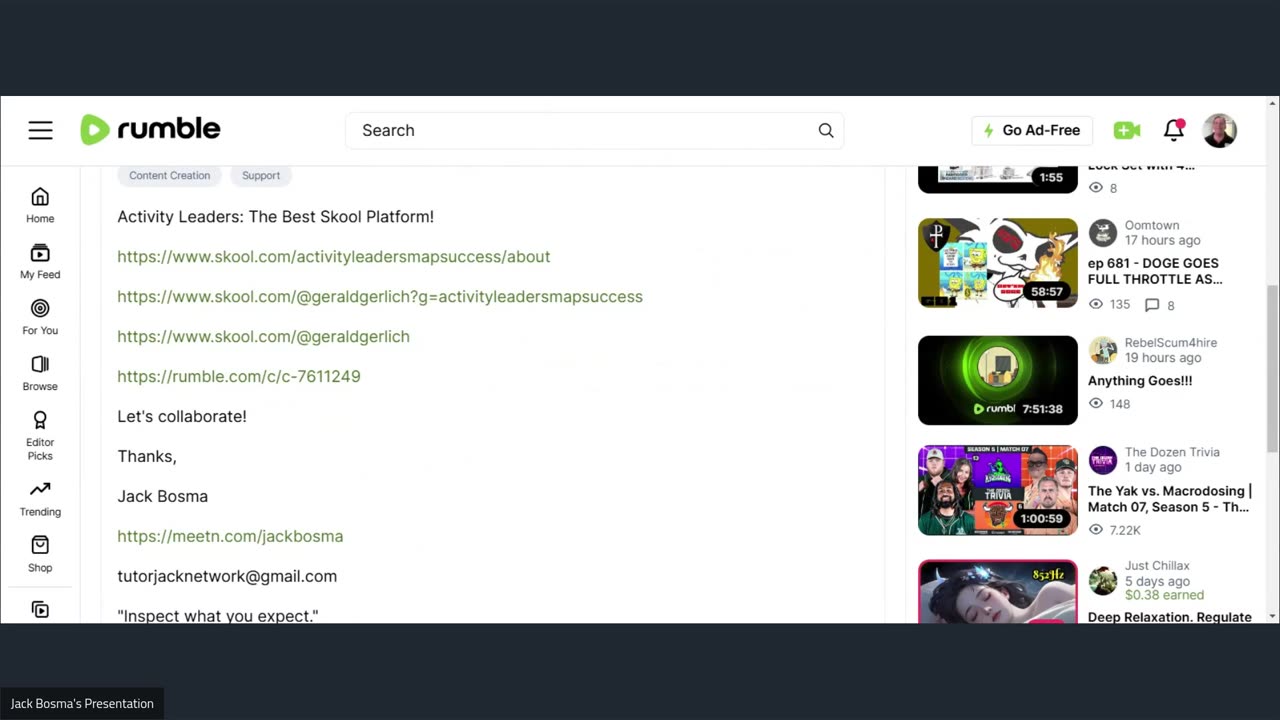Click The Dozen Trivia channel avatar
The image size is (1280, 720).
coord(1103,460)
